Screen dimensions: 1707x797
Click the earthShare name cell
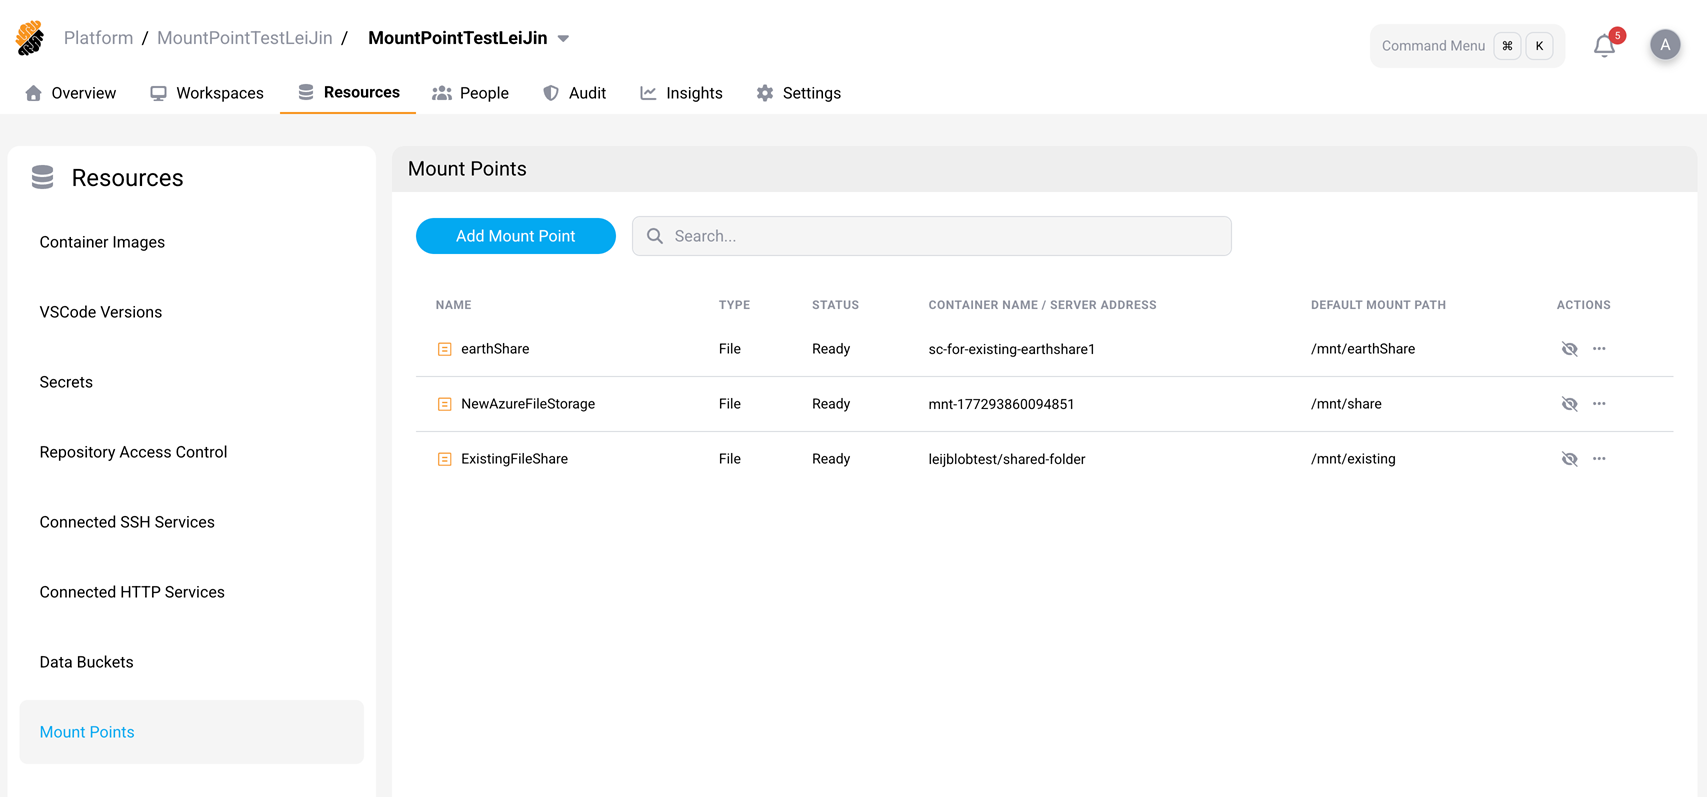[x=495, y=349]
